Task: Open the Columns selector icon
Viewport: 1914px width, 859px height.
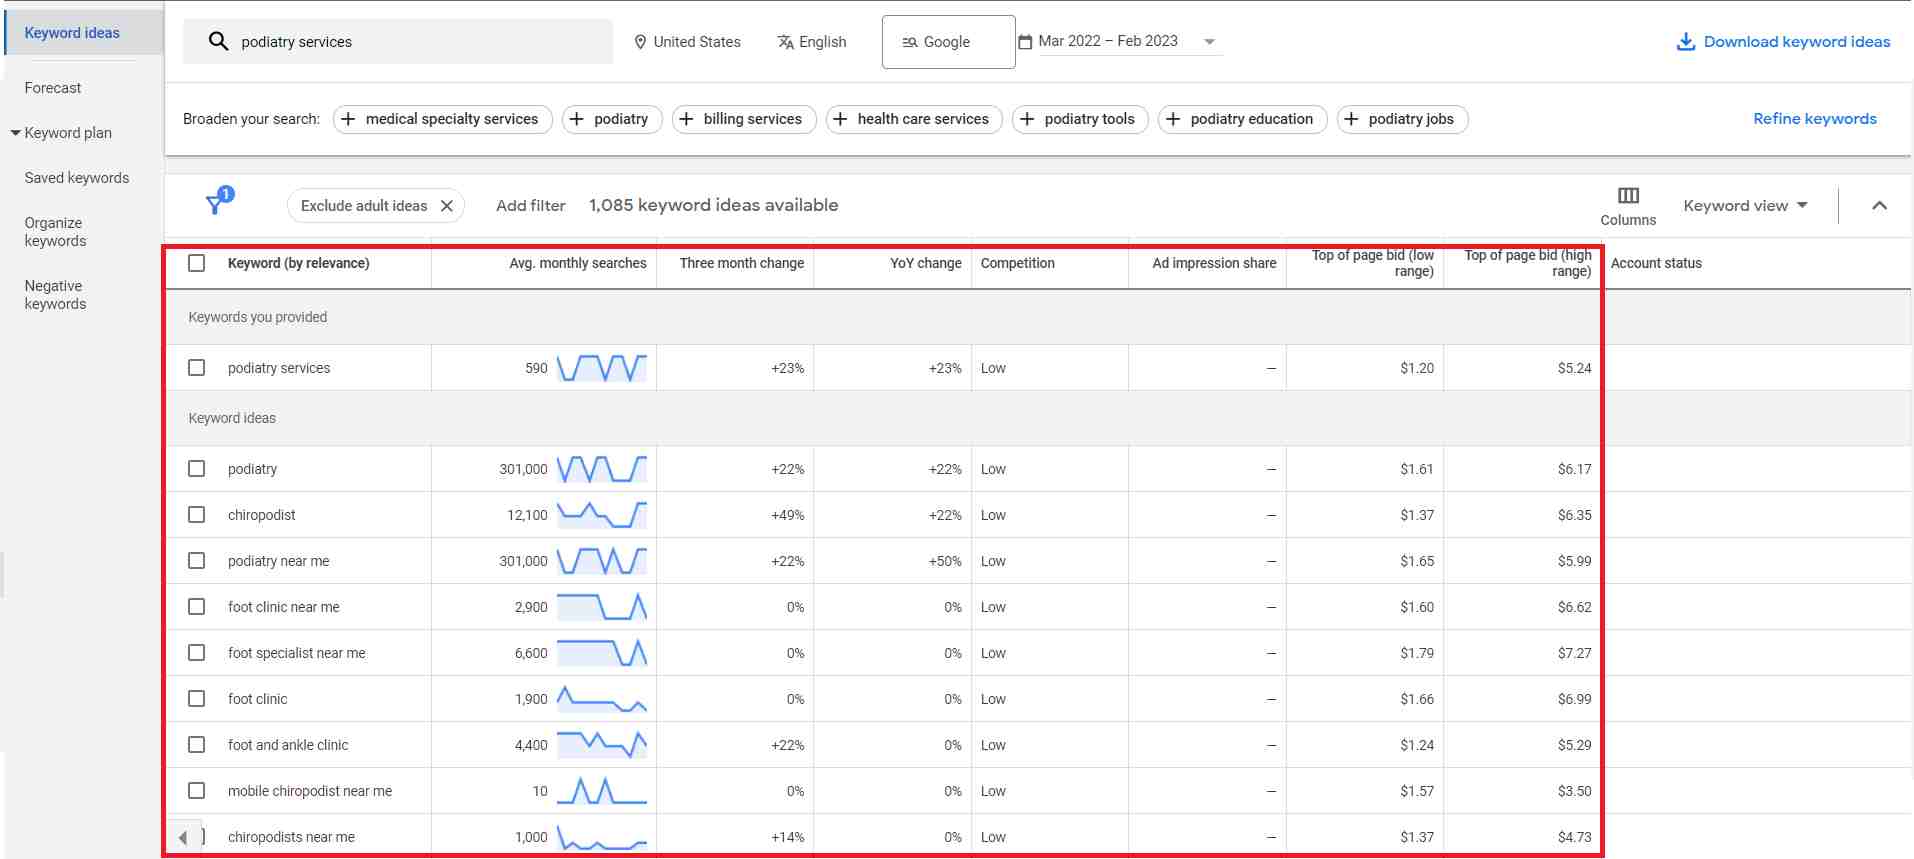Action: coord(1628,195)
